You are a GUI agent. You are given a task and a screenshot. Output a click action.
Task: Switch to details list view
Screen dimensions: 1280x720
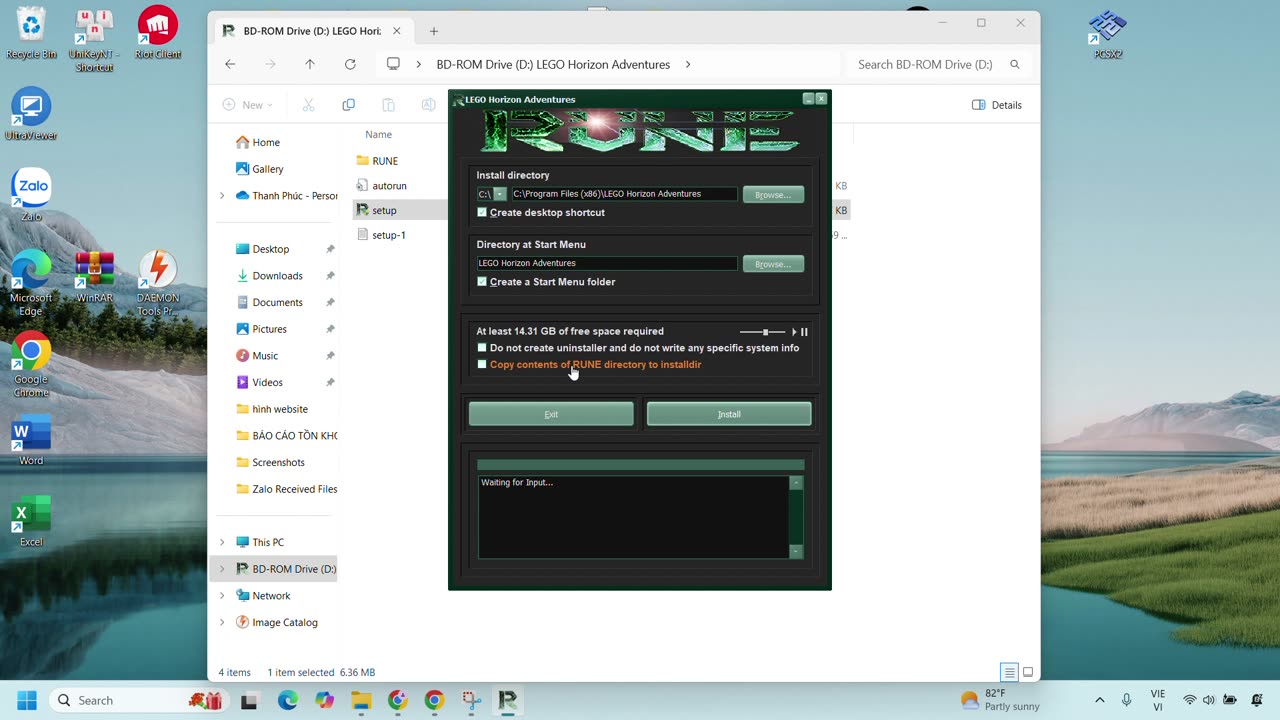tap(1009, 672)
